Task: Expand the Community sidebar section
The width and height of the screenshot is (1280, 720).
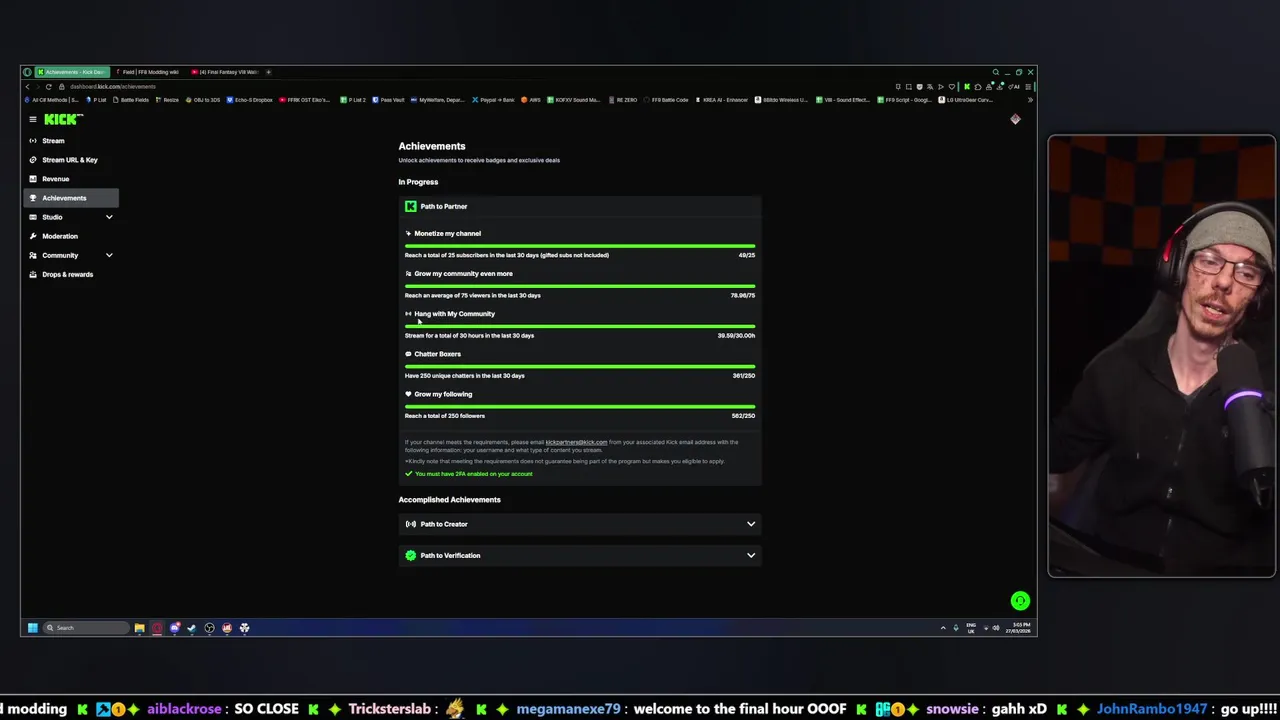Action: point(70,255)
